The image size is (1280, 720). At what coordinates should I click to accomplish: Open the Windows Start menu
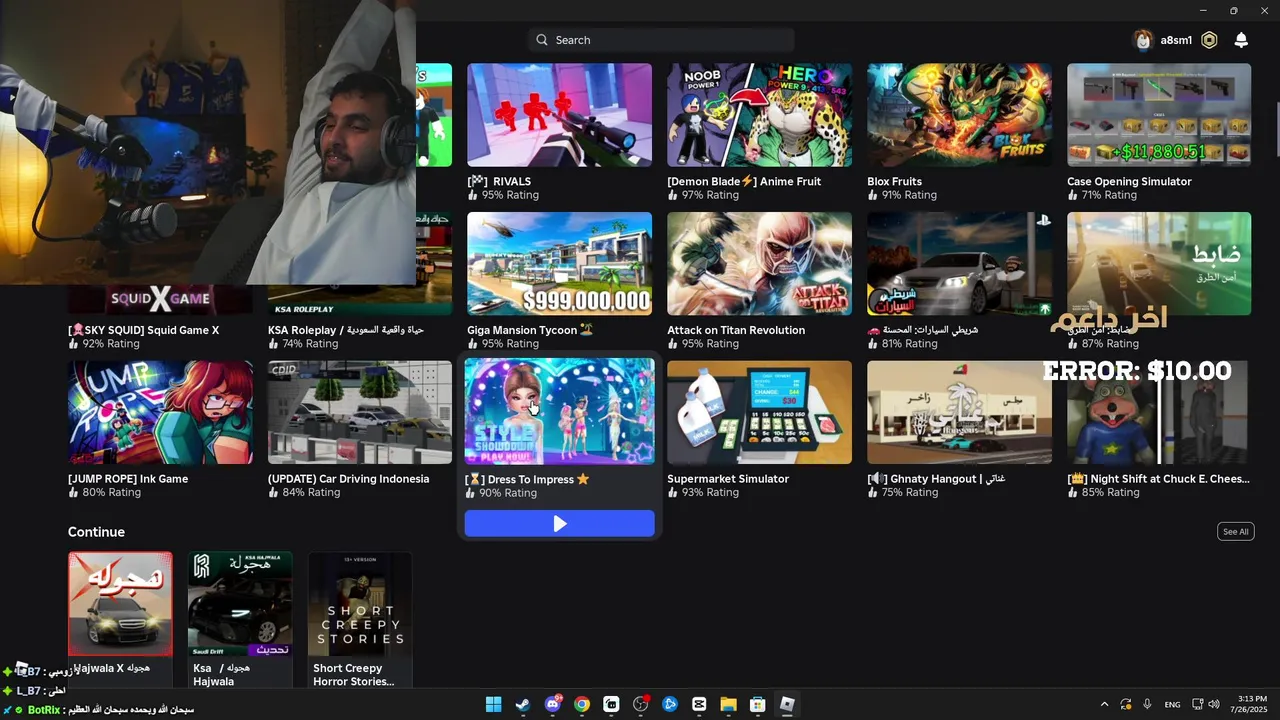(493, 704)
